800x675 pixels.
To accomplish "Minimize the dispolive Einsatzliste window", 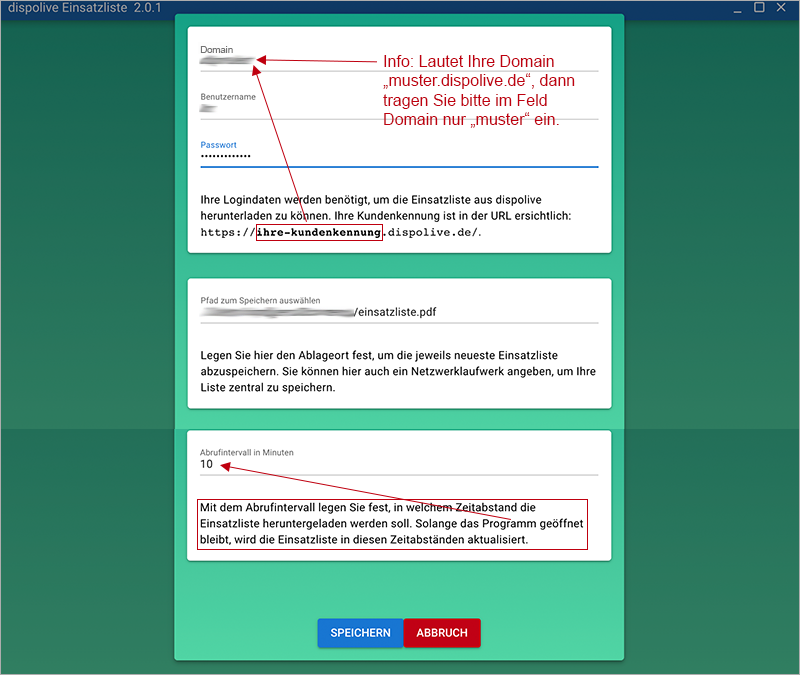I will point(737,8).
